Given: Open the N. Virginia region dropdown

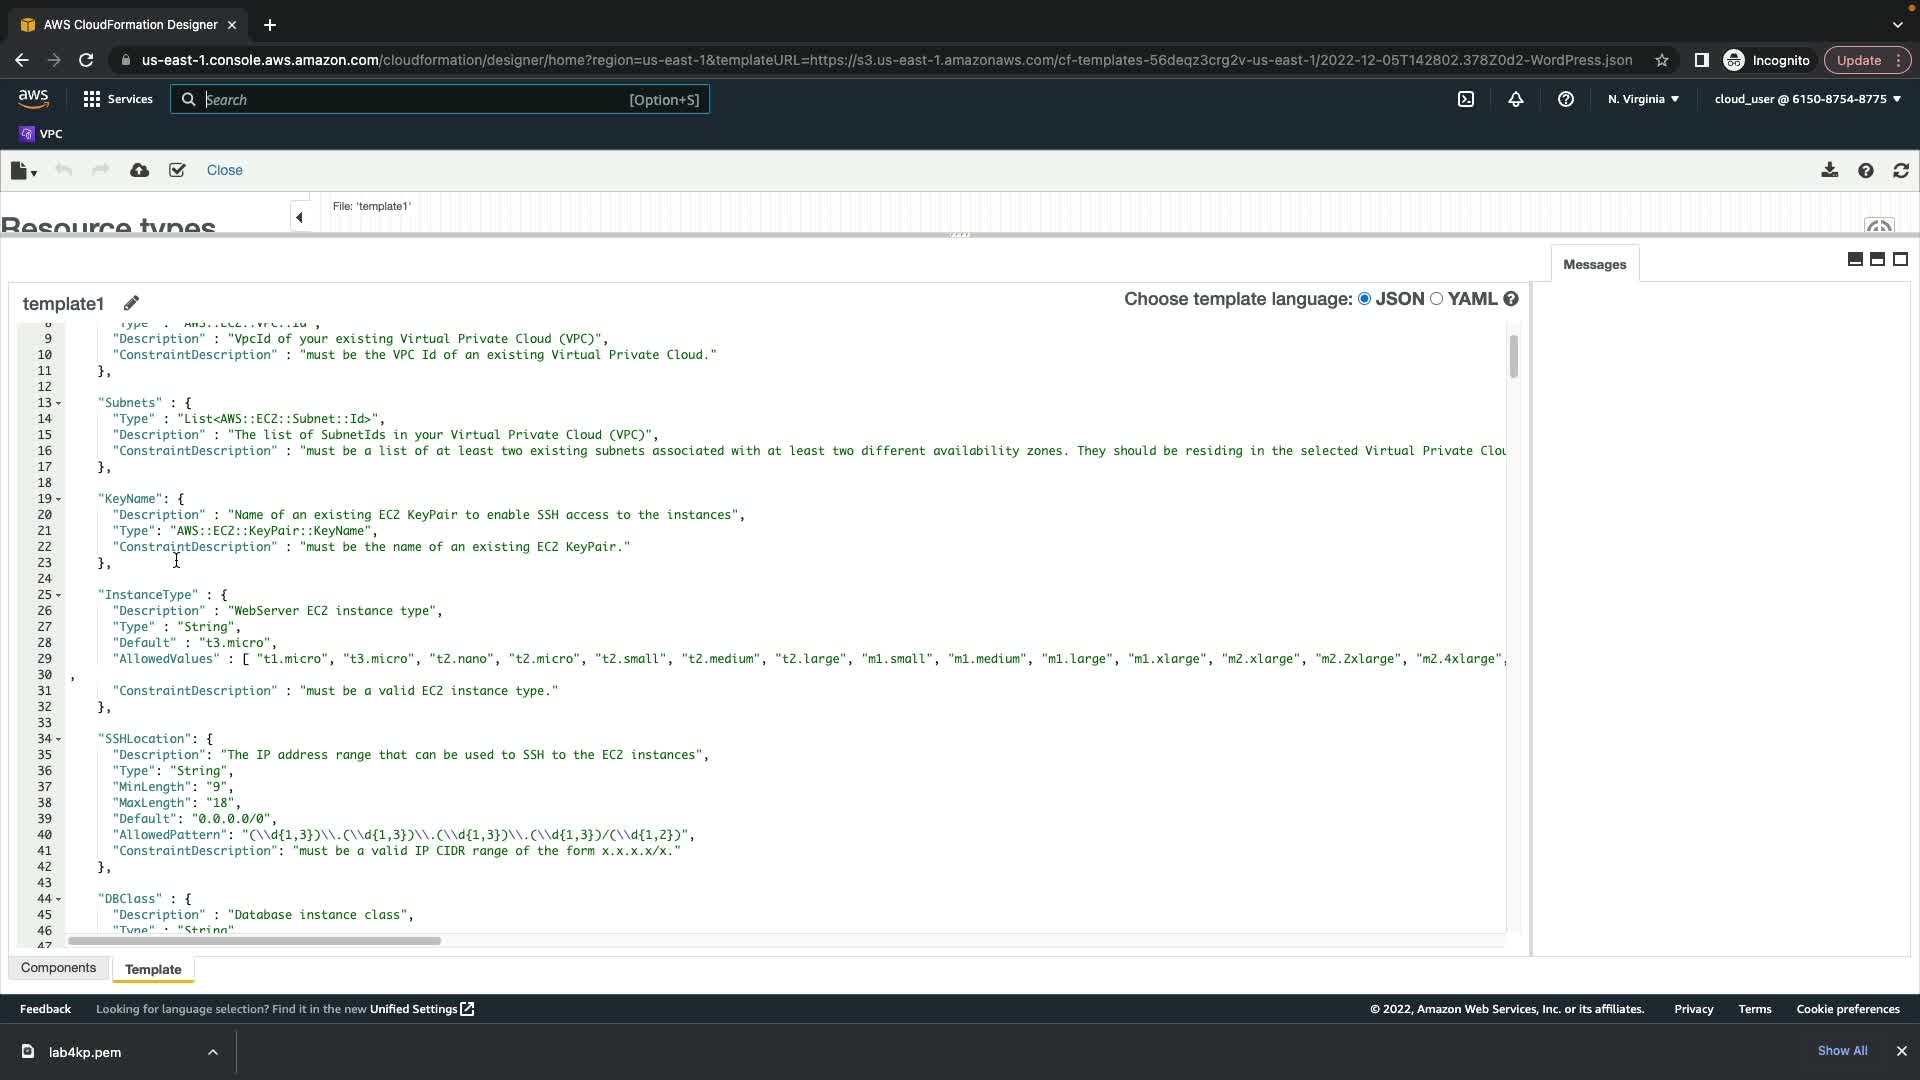Looking at the screenshot, I should pyautogui.click(x=1643, y=99).
